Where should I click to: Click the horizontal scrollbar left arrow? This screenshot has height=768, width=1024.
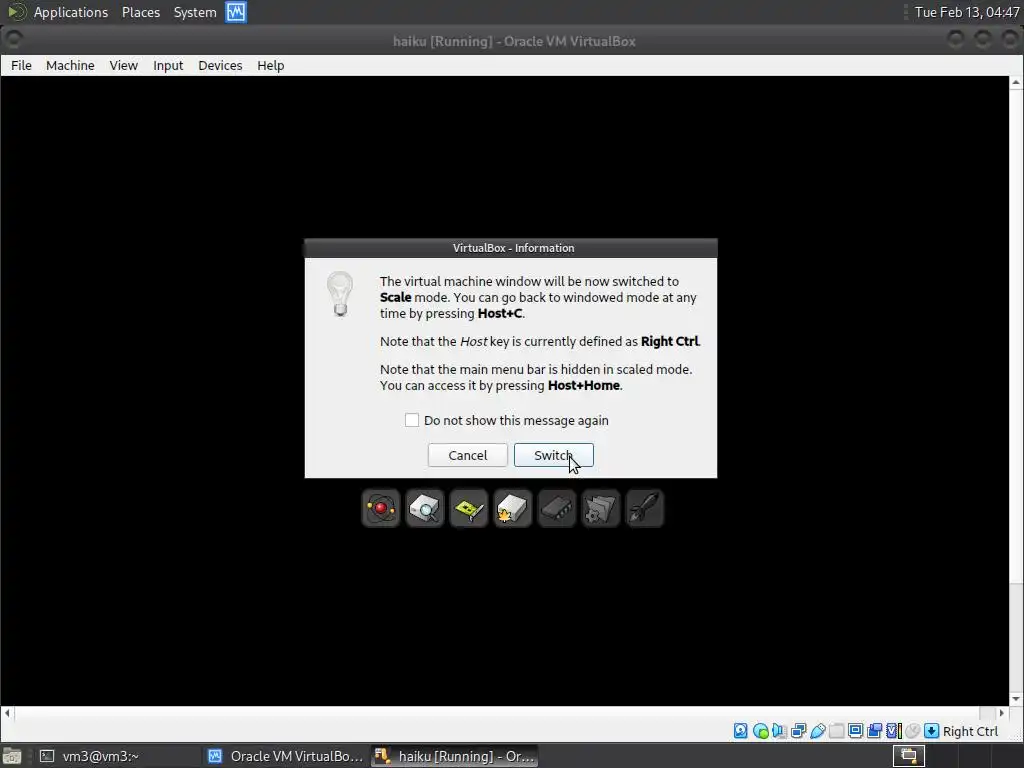7,713
